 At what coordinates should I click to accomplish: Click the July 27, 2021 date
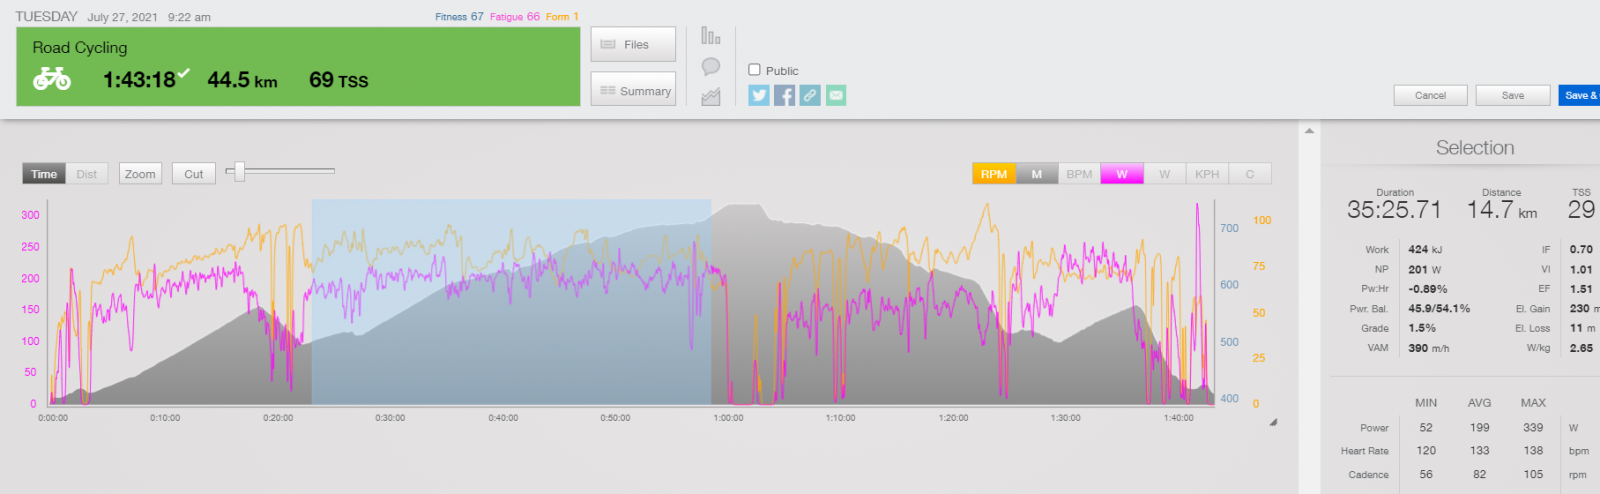coord(122,17)
